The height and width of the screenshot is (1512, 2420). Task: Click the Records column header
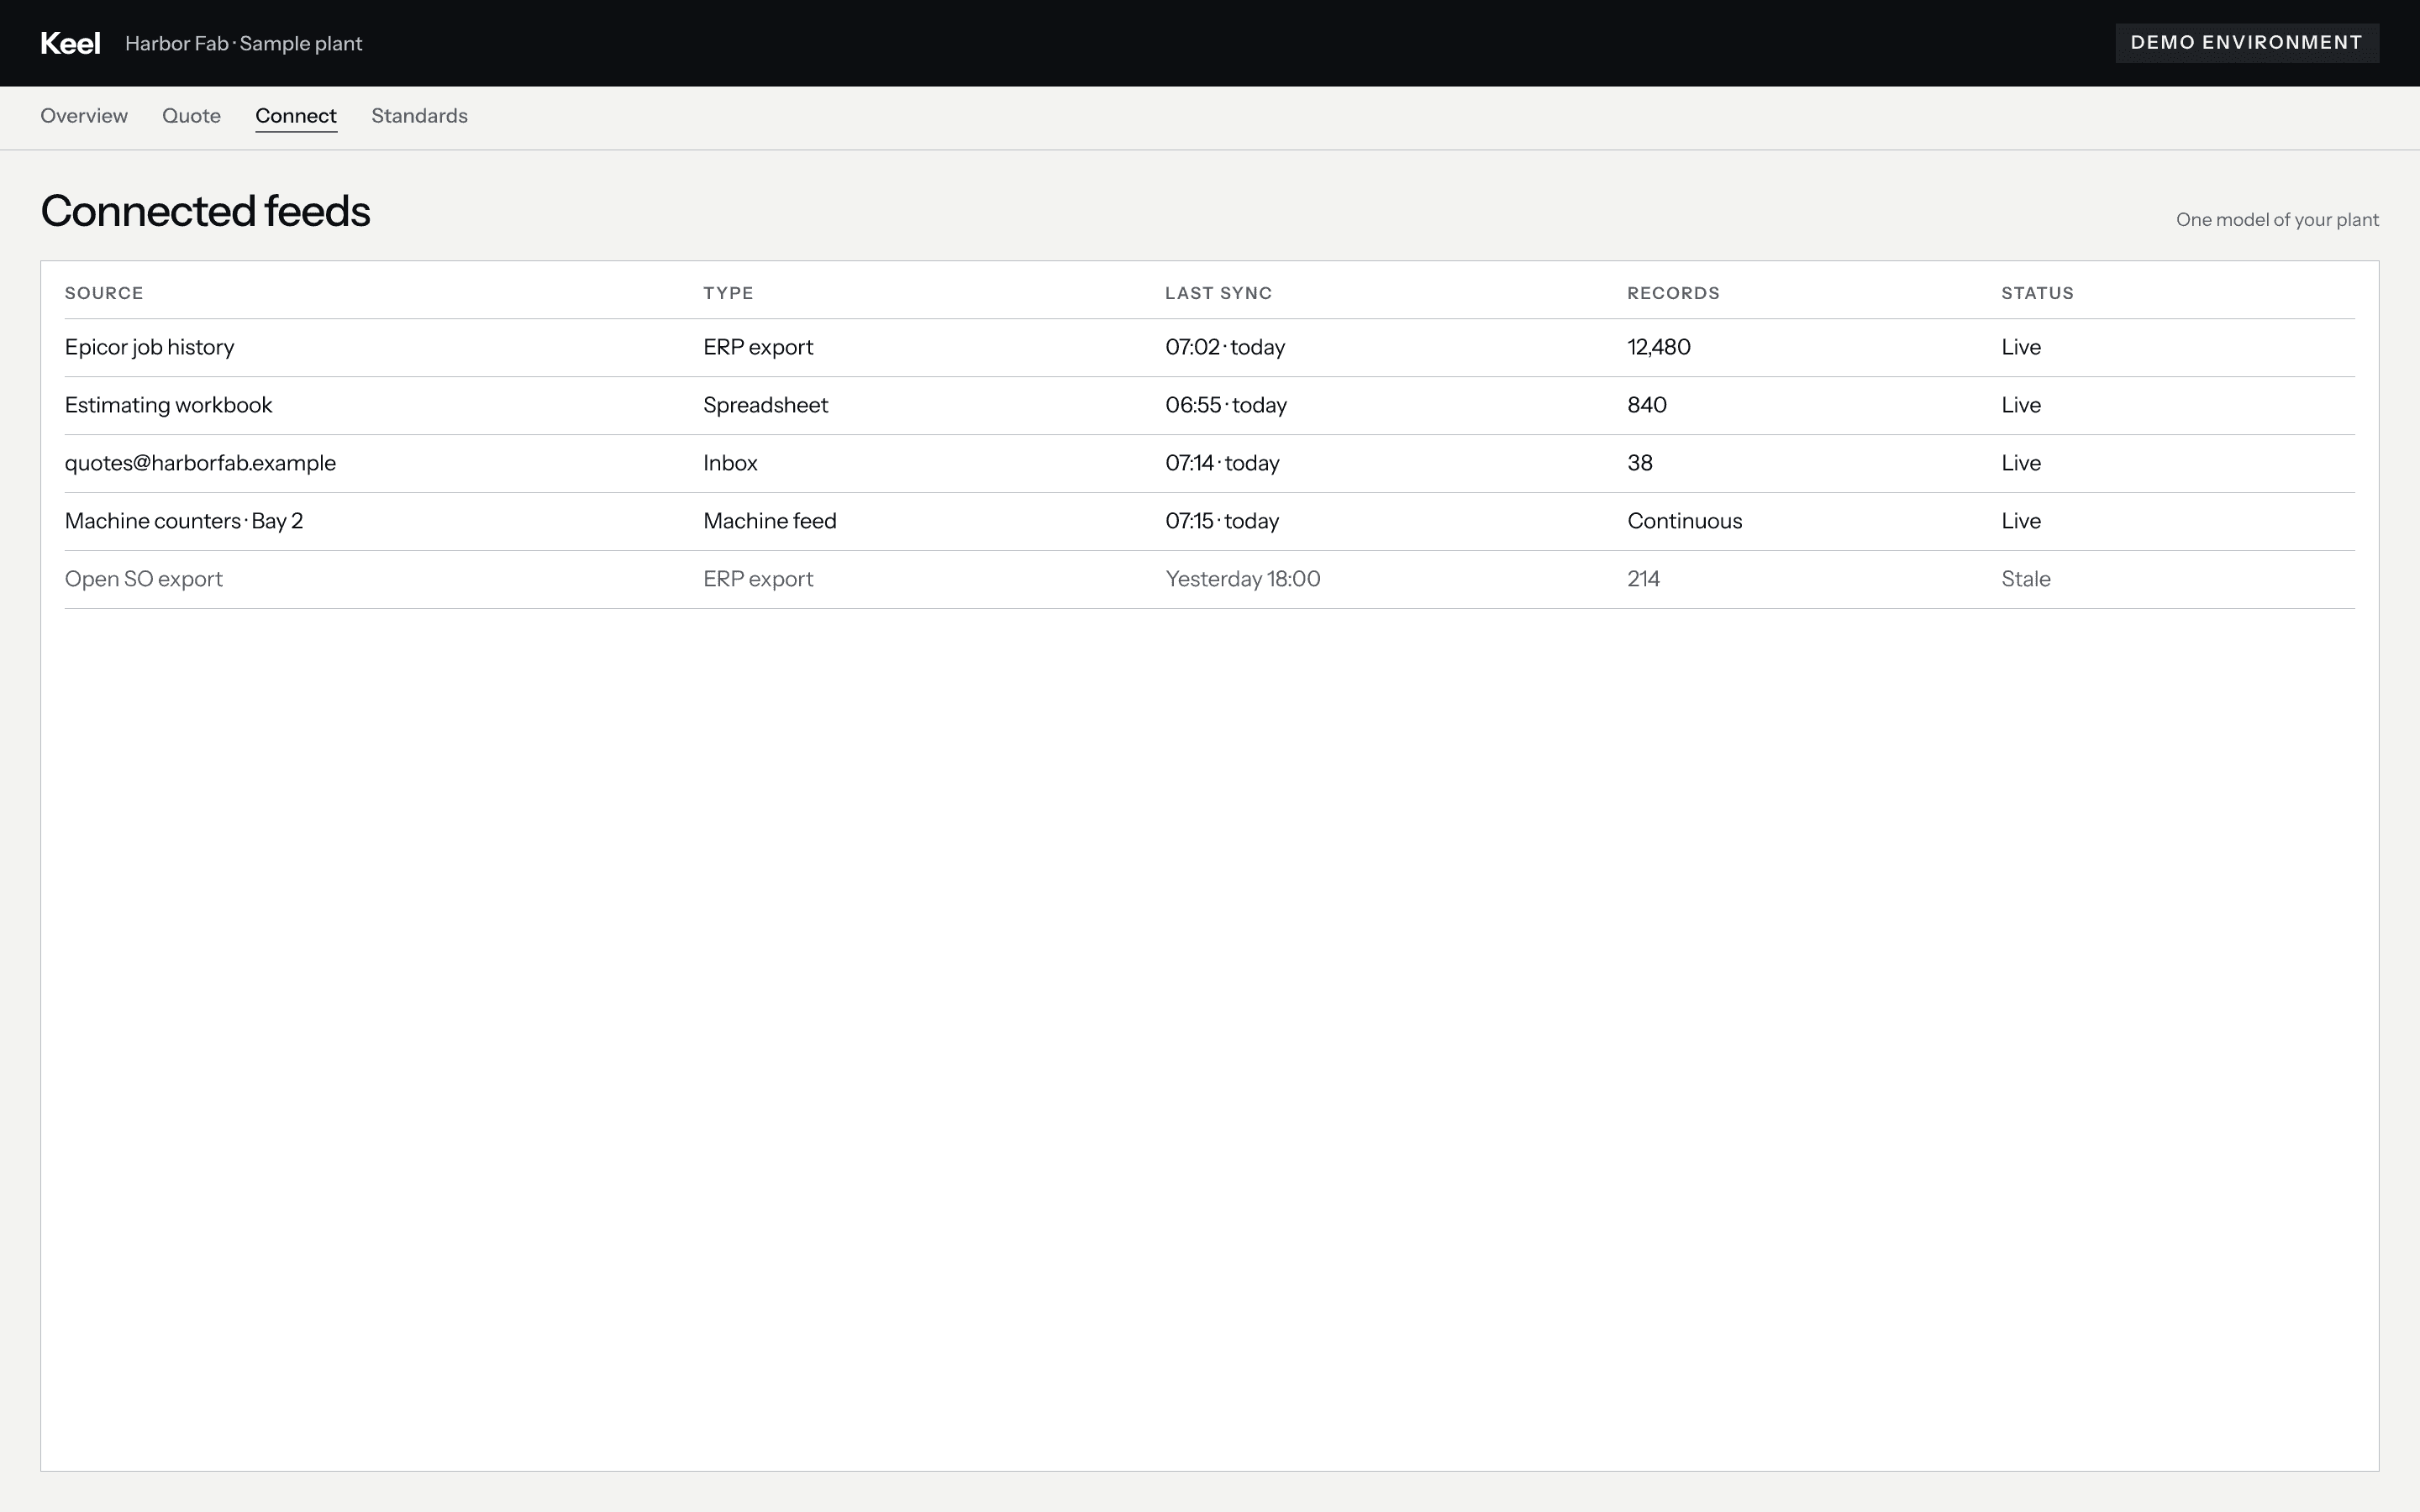point(1673,293)
